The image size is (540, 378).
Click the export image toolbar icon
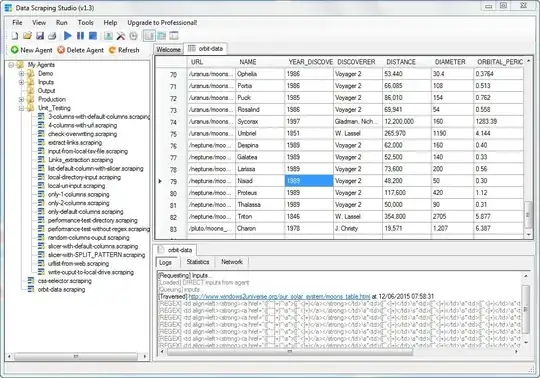[x=108, y=36]
